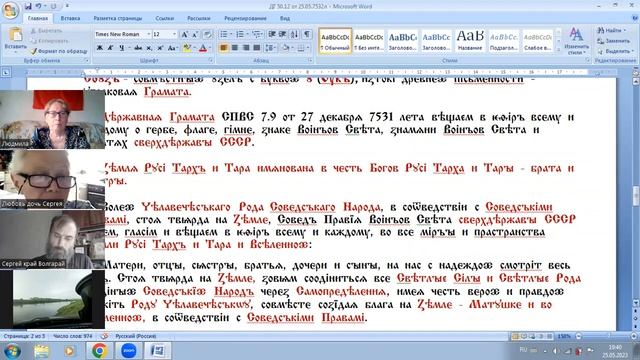Save document via quick access toolbar
The width and height of the screenshot is (640, 360).
coord(28,6)
